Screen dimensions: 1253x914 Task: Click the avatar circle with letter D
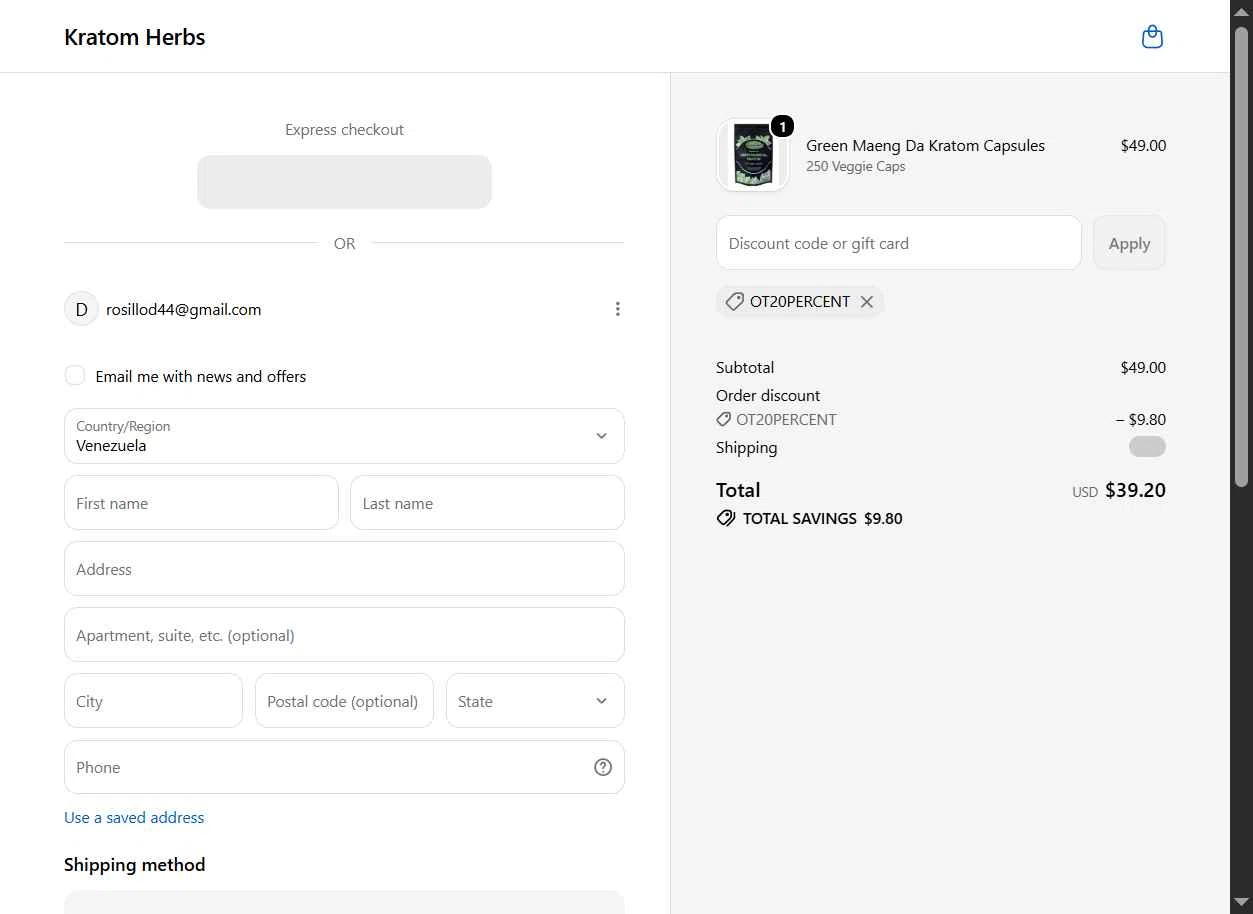click(x=81, y=309)
